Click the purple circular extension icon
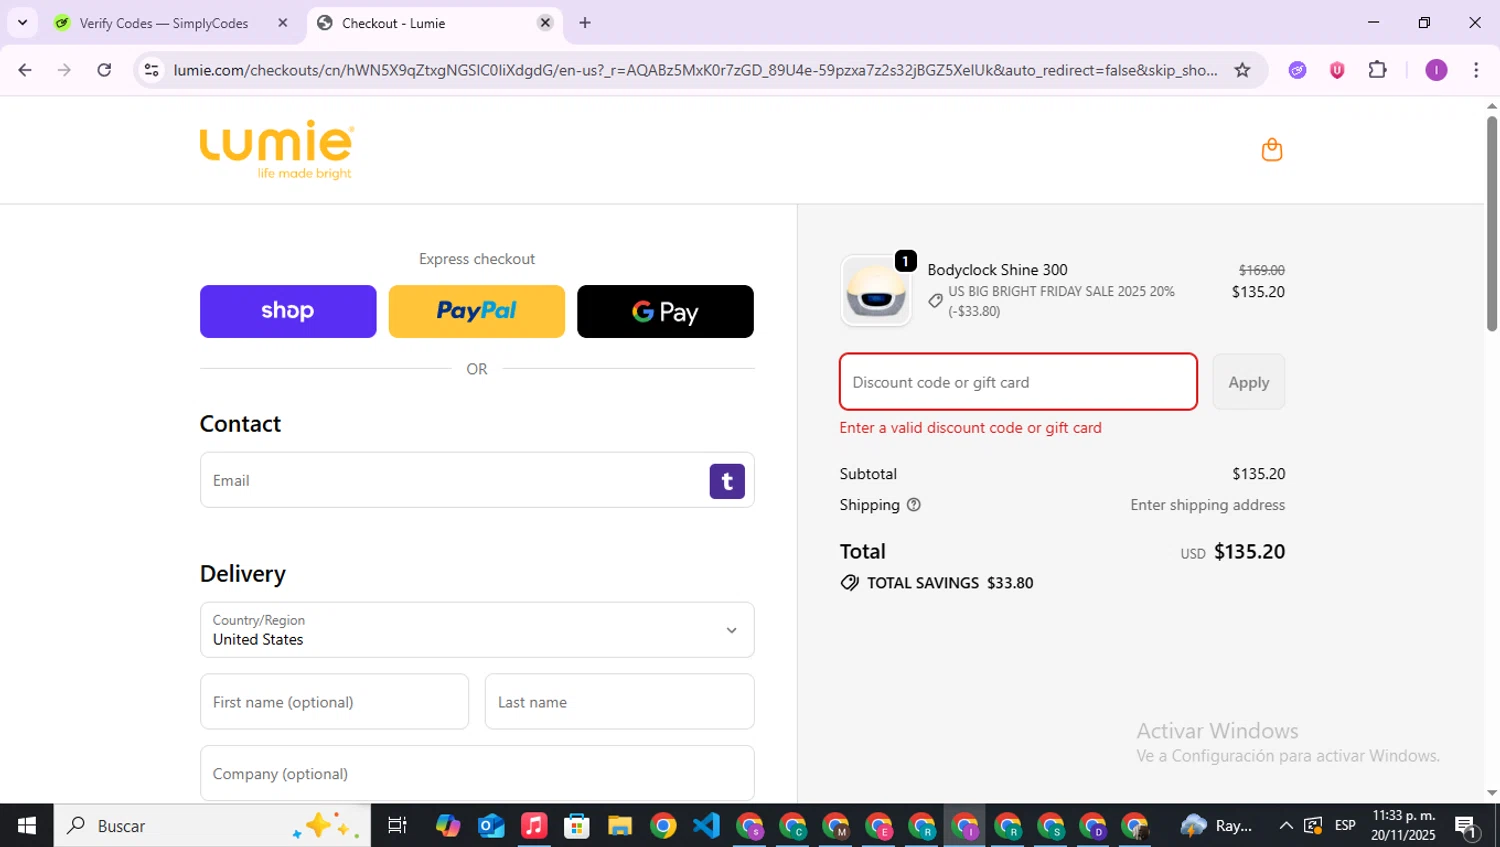 (x=1297, y=70)
